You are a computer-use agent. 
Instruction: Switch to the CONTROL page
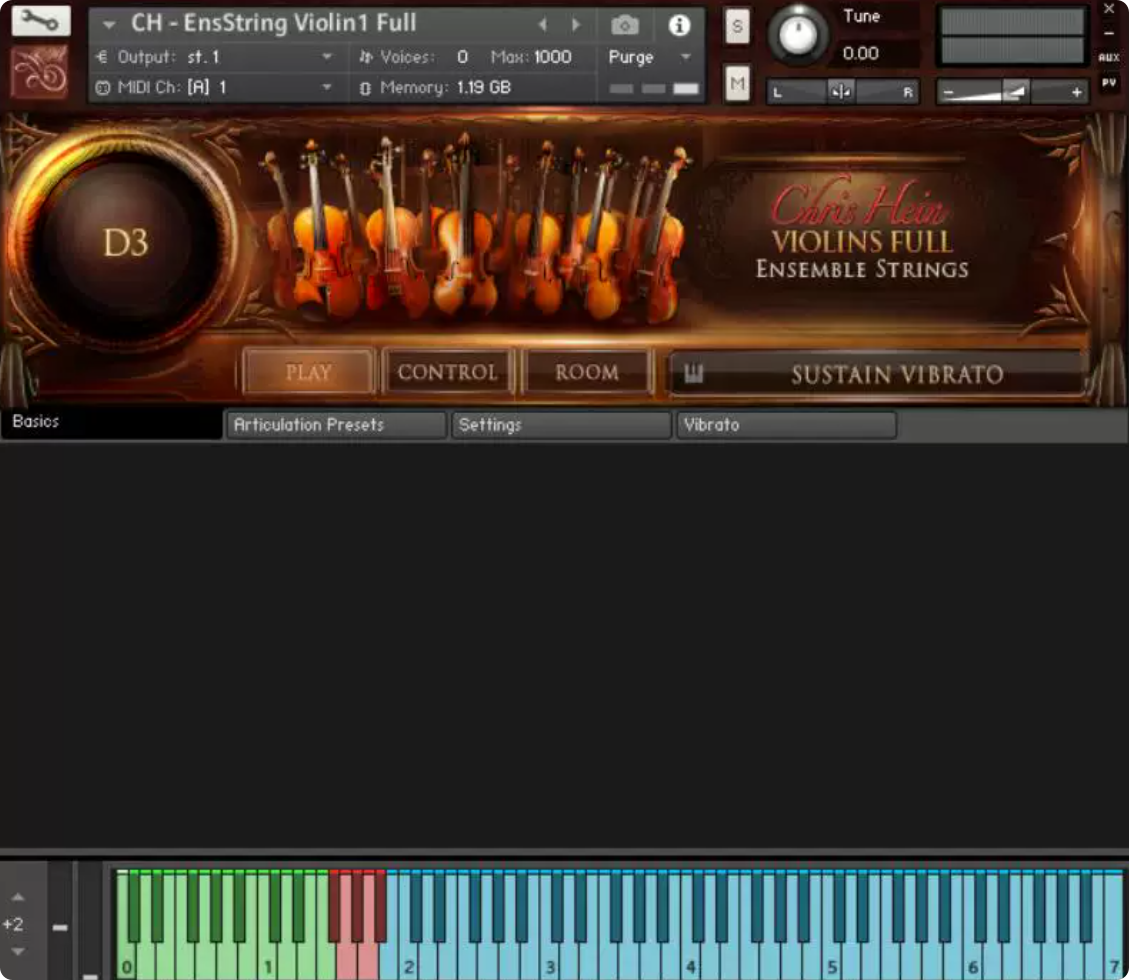pos(447,372)
